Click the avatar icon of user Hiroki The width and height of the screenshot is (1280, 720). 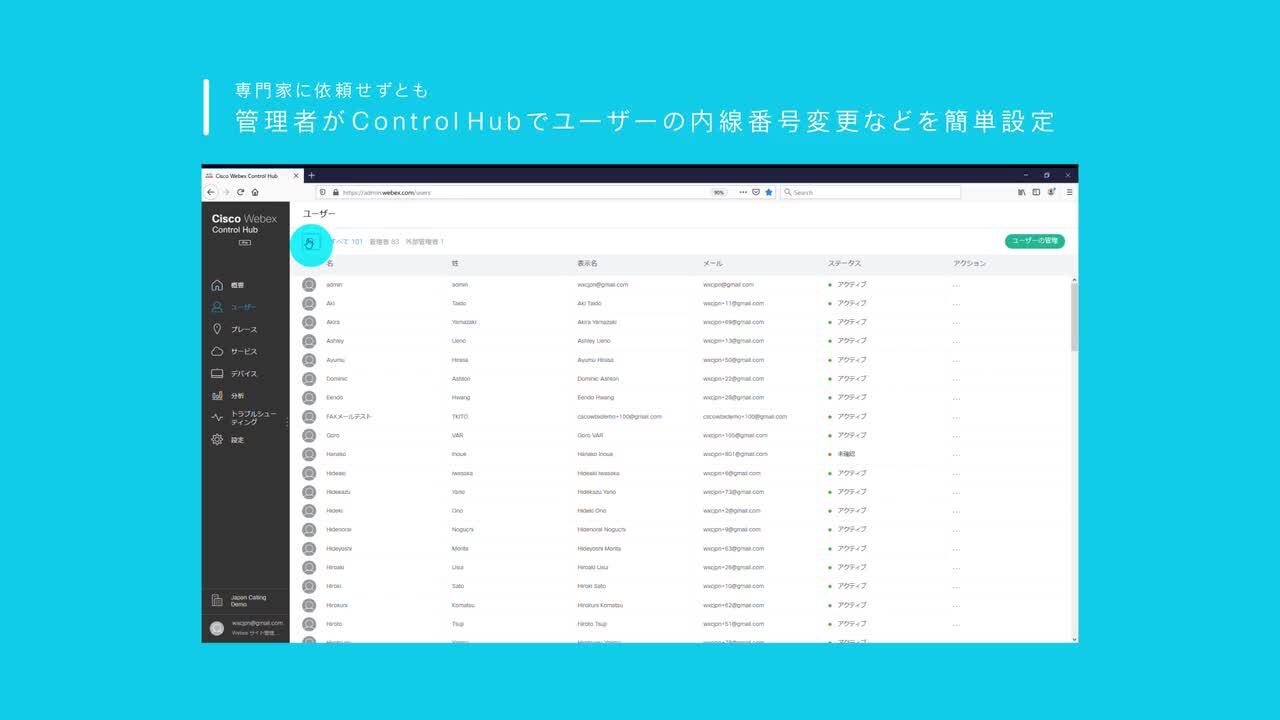tap(309, 586)
